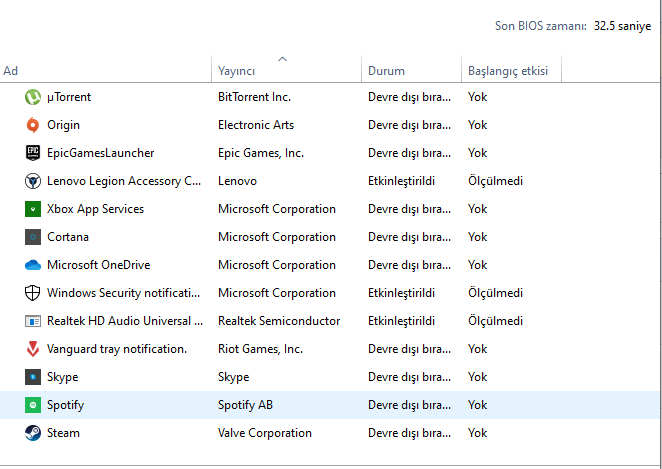Screen dimensions: 662x469
Task: Click the BitTorrent Inc. publisher cell
Action: click(x=254, y=97)
